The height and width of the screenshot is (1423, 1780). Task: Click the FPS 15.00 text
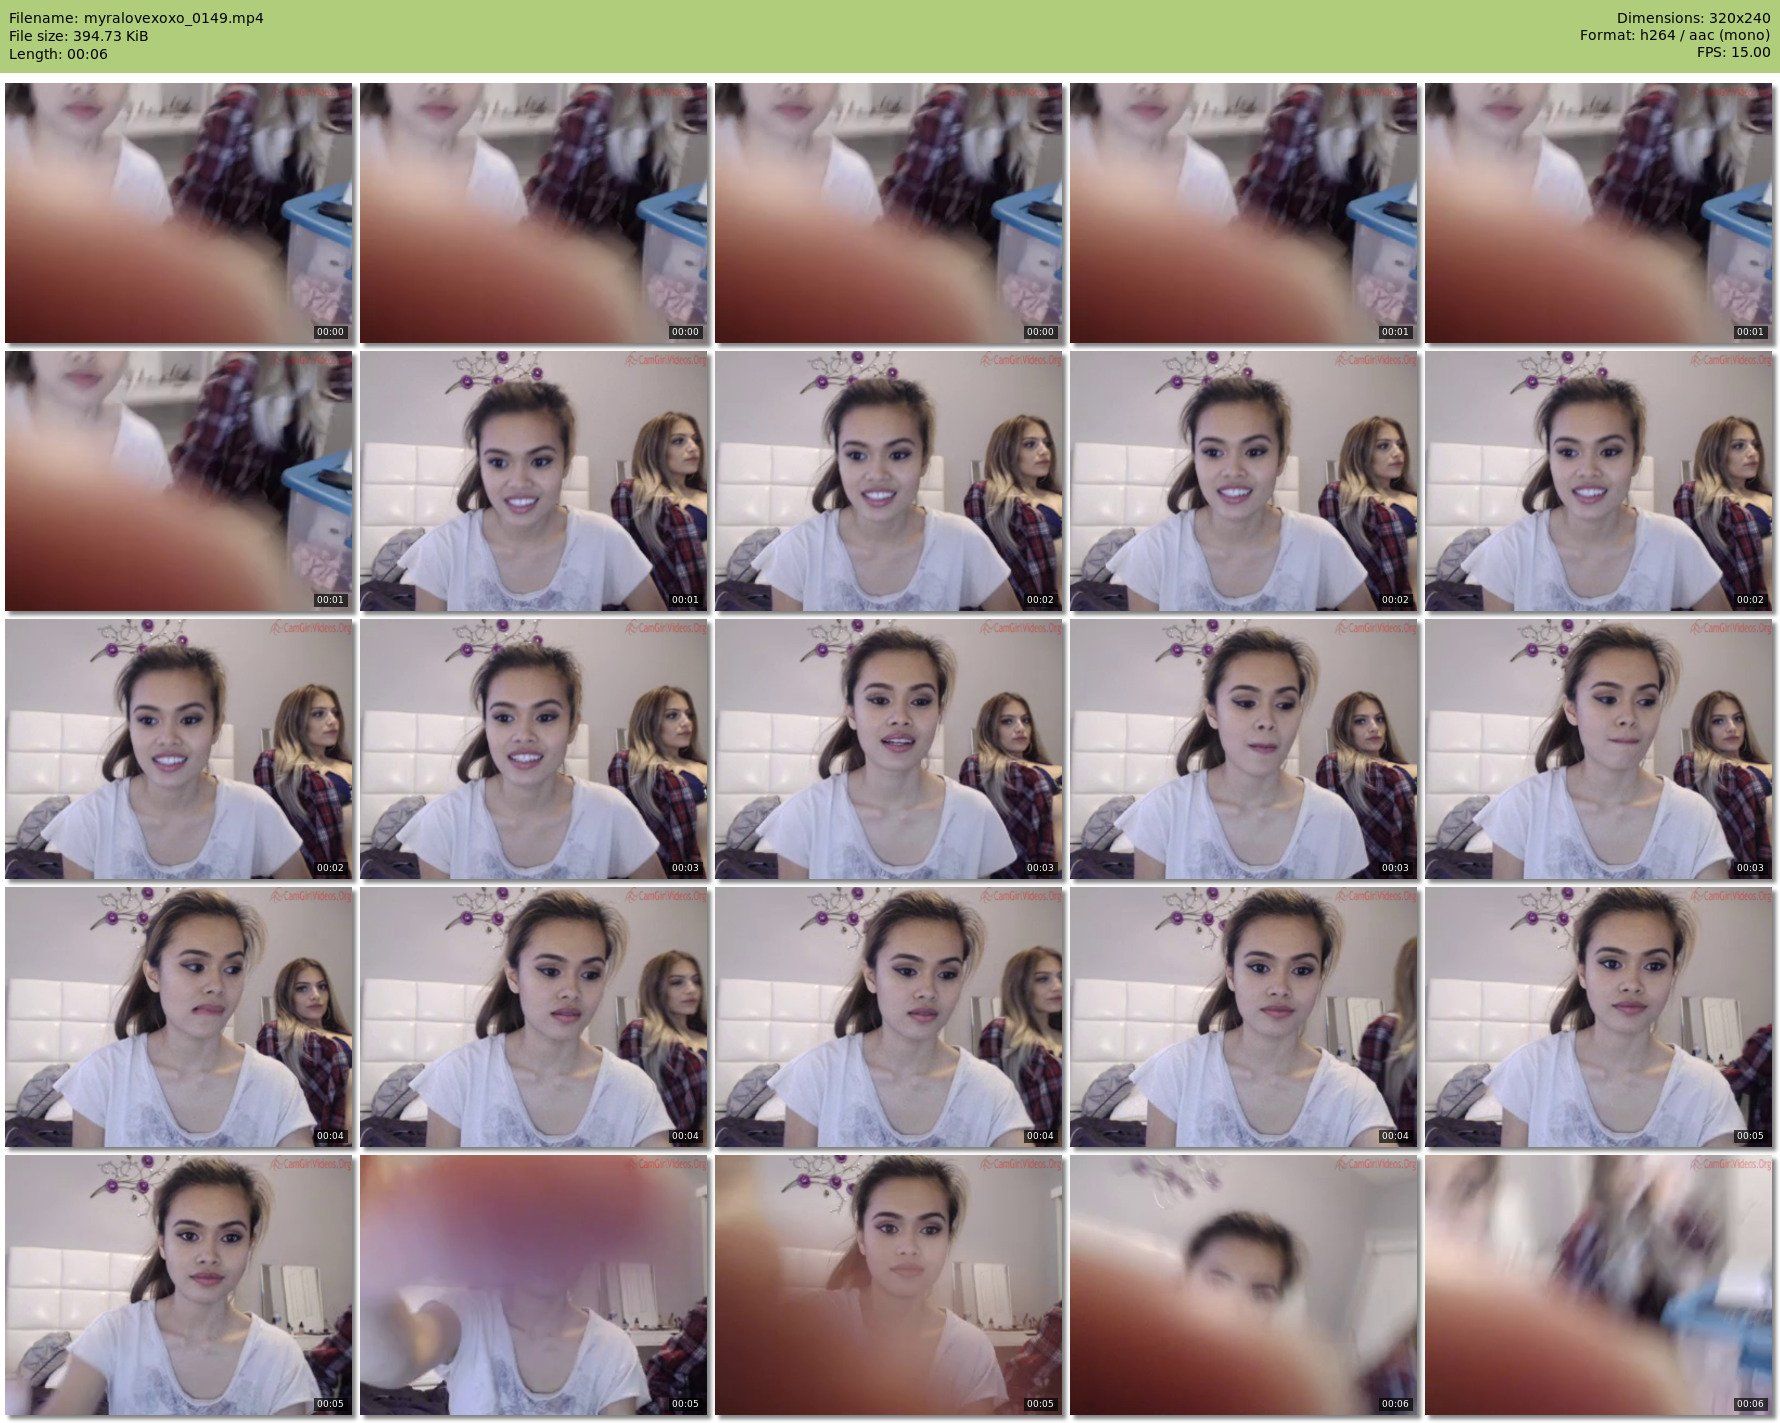coord(1733,54)
